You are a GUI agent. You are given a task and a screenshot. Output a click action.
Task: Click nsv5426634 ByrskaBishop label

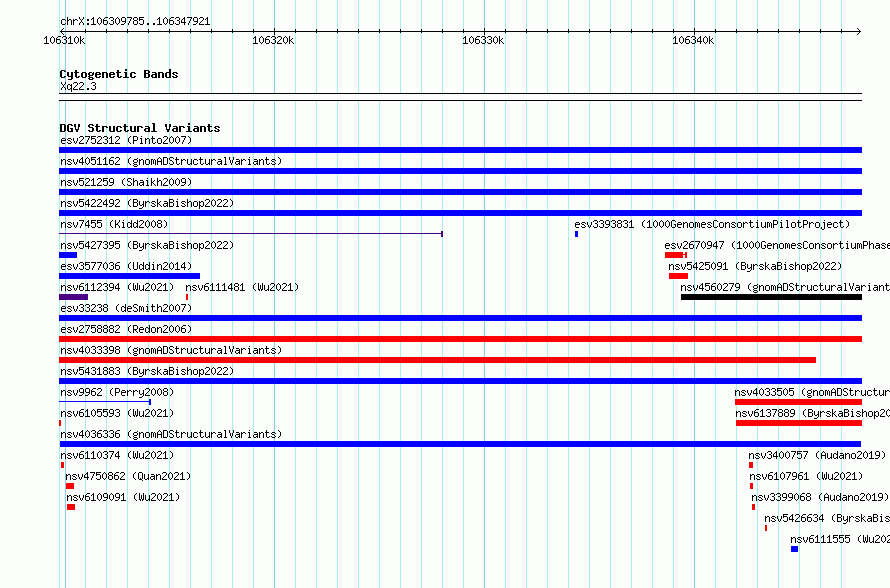[x=827, y=518]
